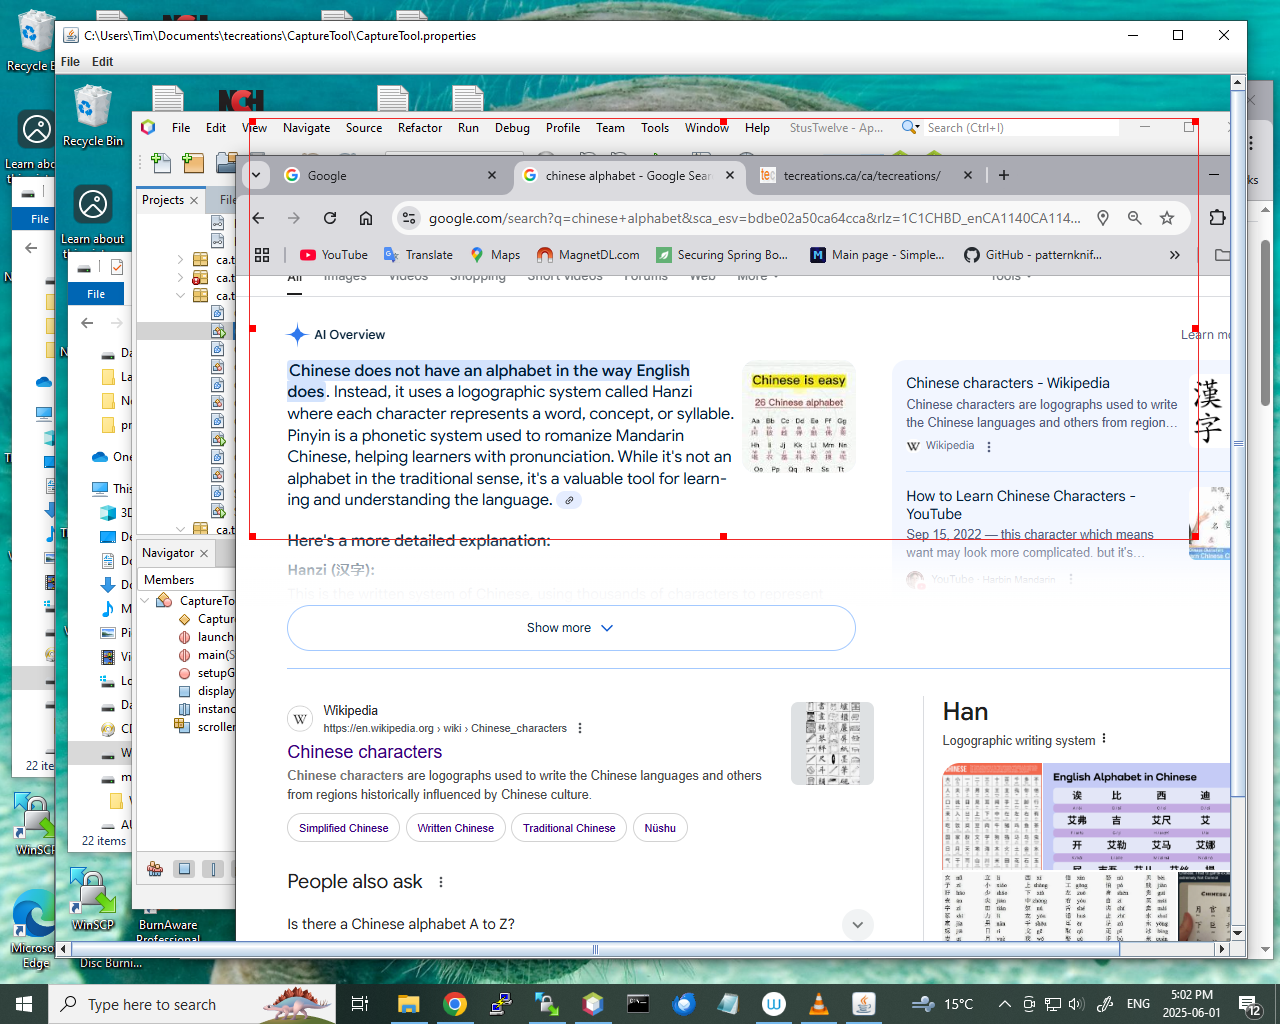Click the NetBeans cube logo icon
The width and height of the screenshot is (1280, 1024).
click(x=148, y=127)
